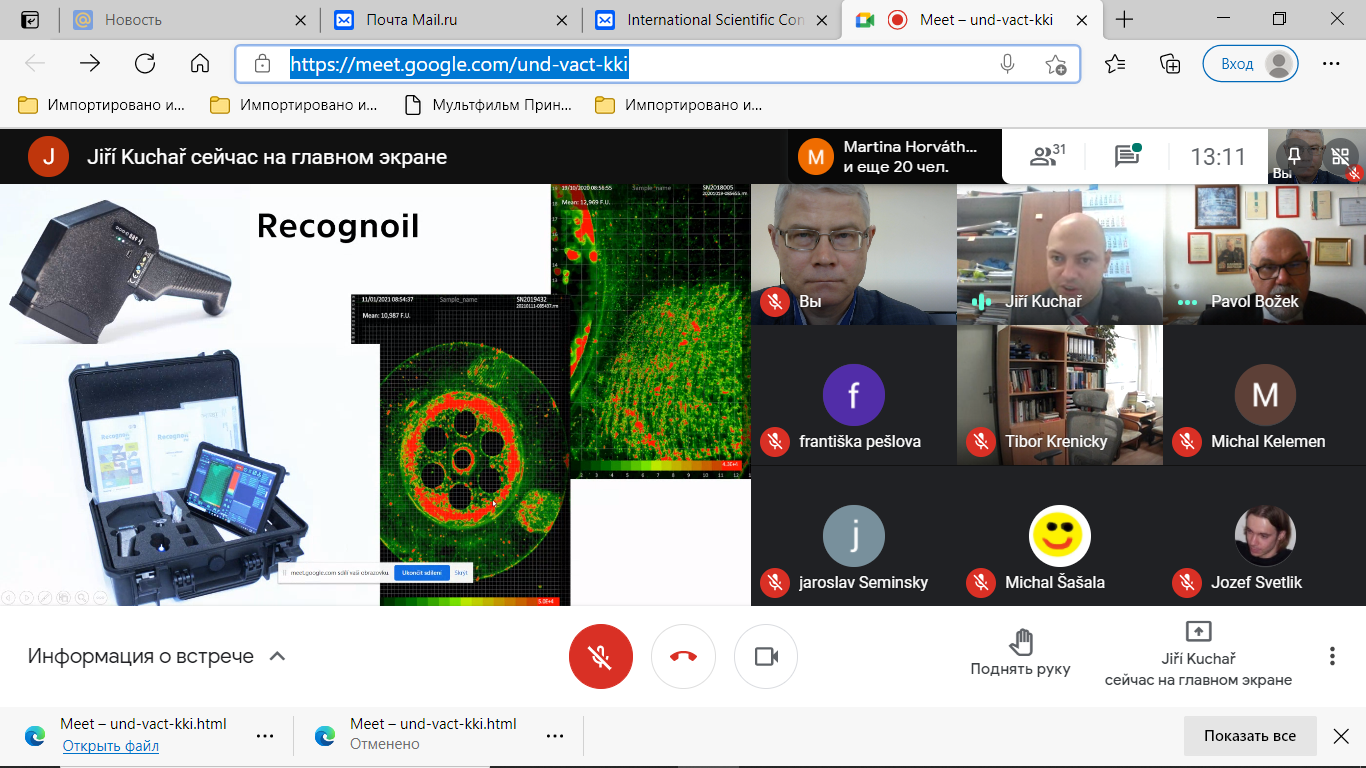Open the Collections icon

1170,64
